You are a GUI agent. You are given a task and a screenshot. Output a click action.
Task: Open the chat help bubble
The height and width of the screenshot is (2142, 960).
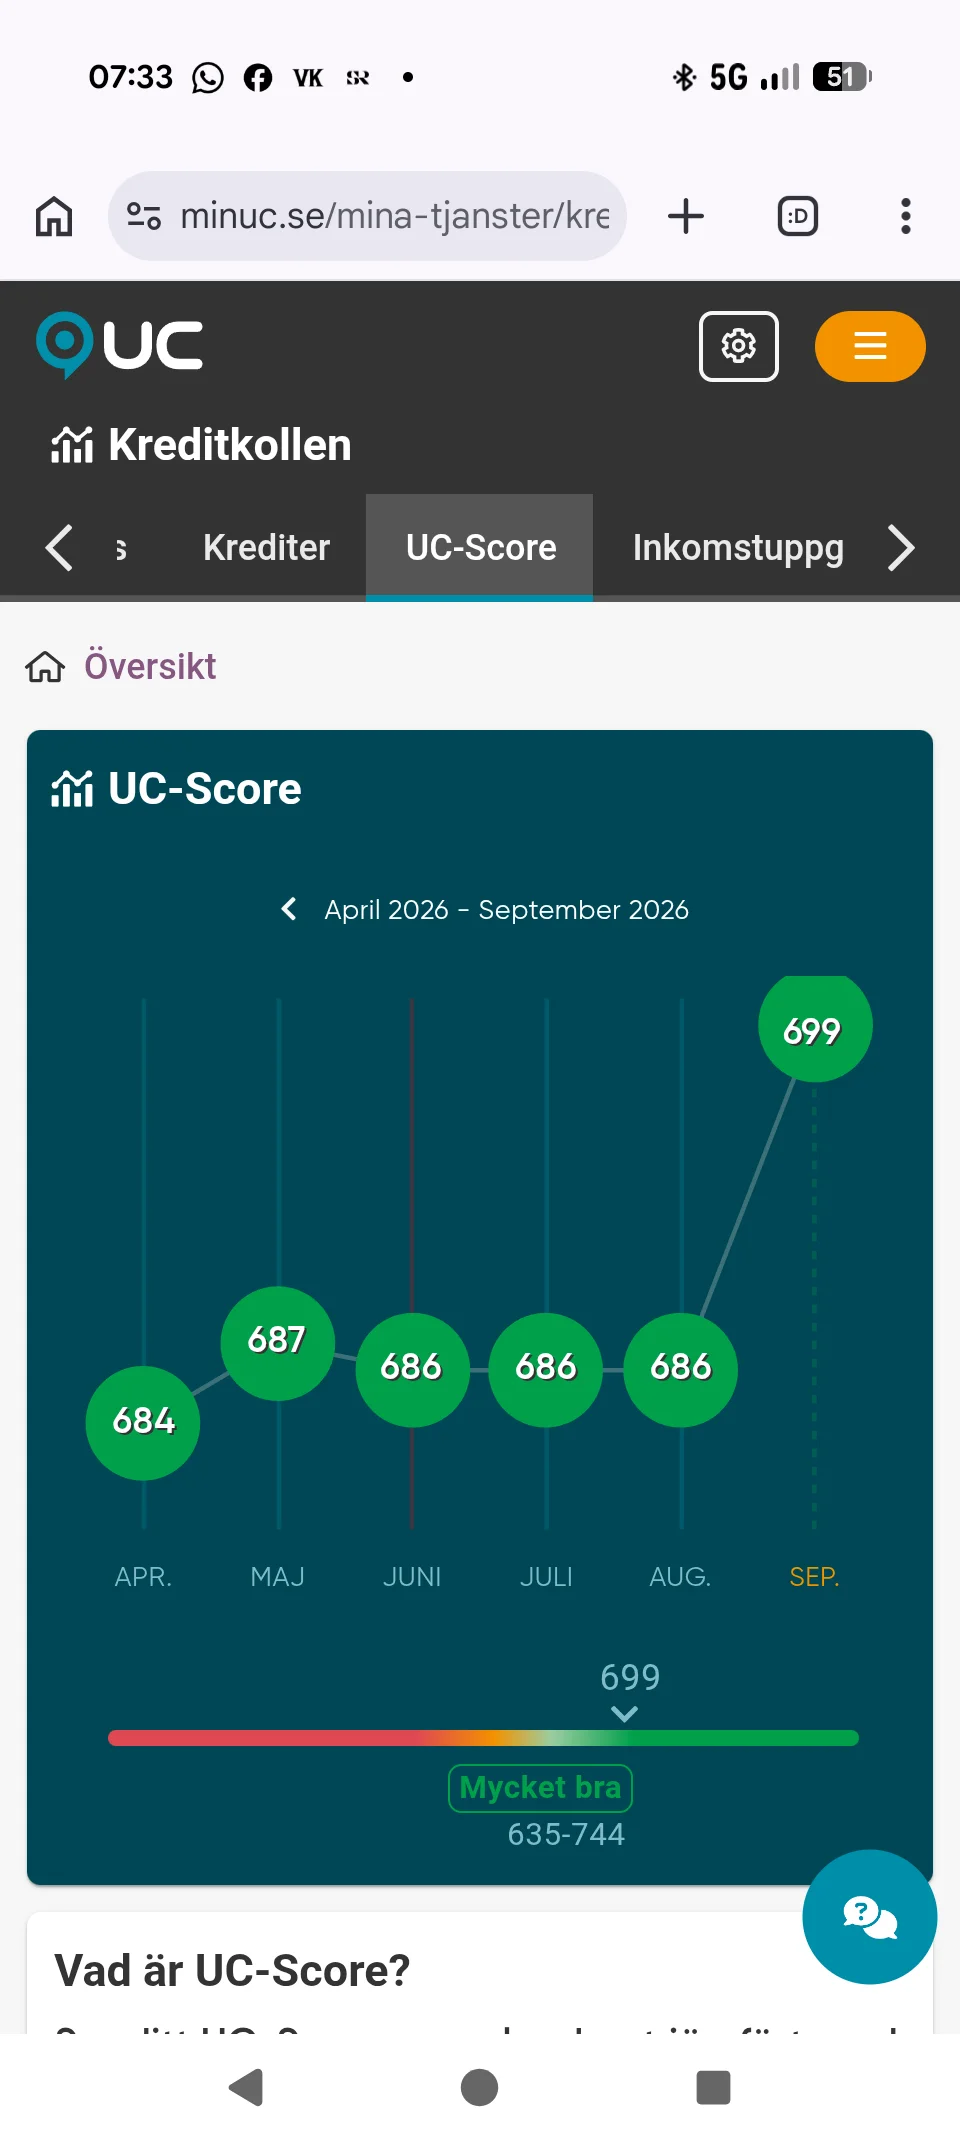[870, 1917]
